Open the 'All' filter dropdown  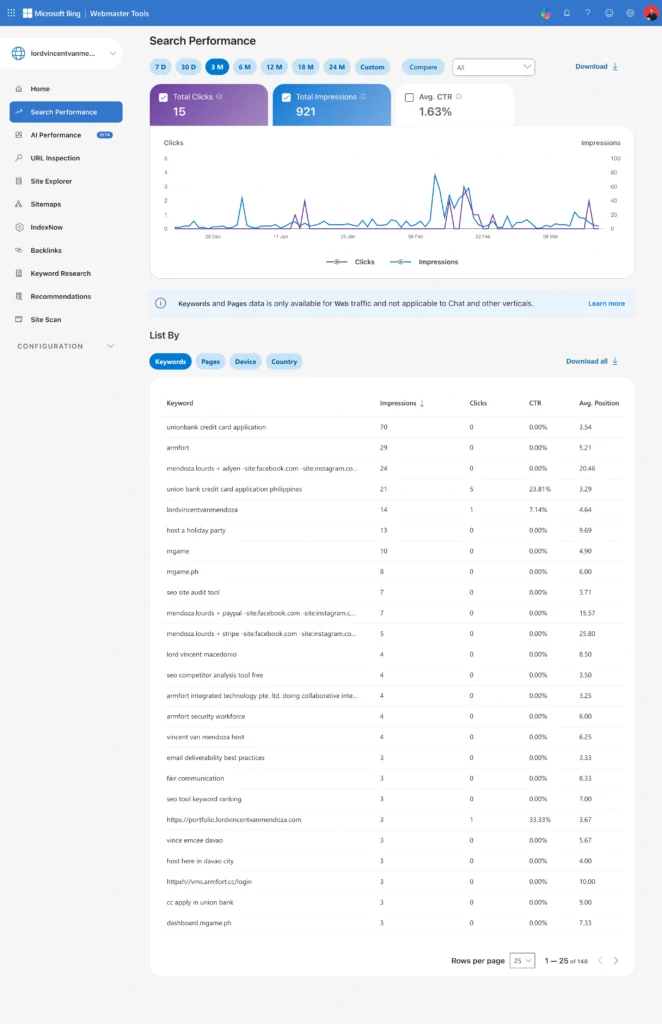494,67
